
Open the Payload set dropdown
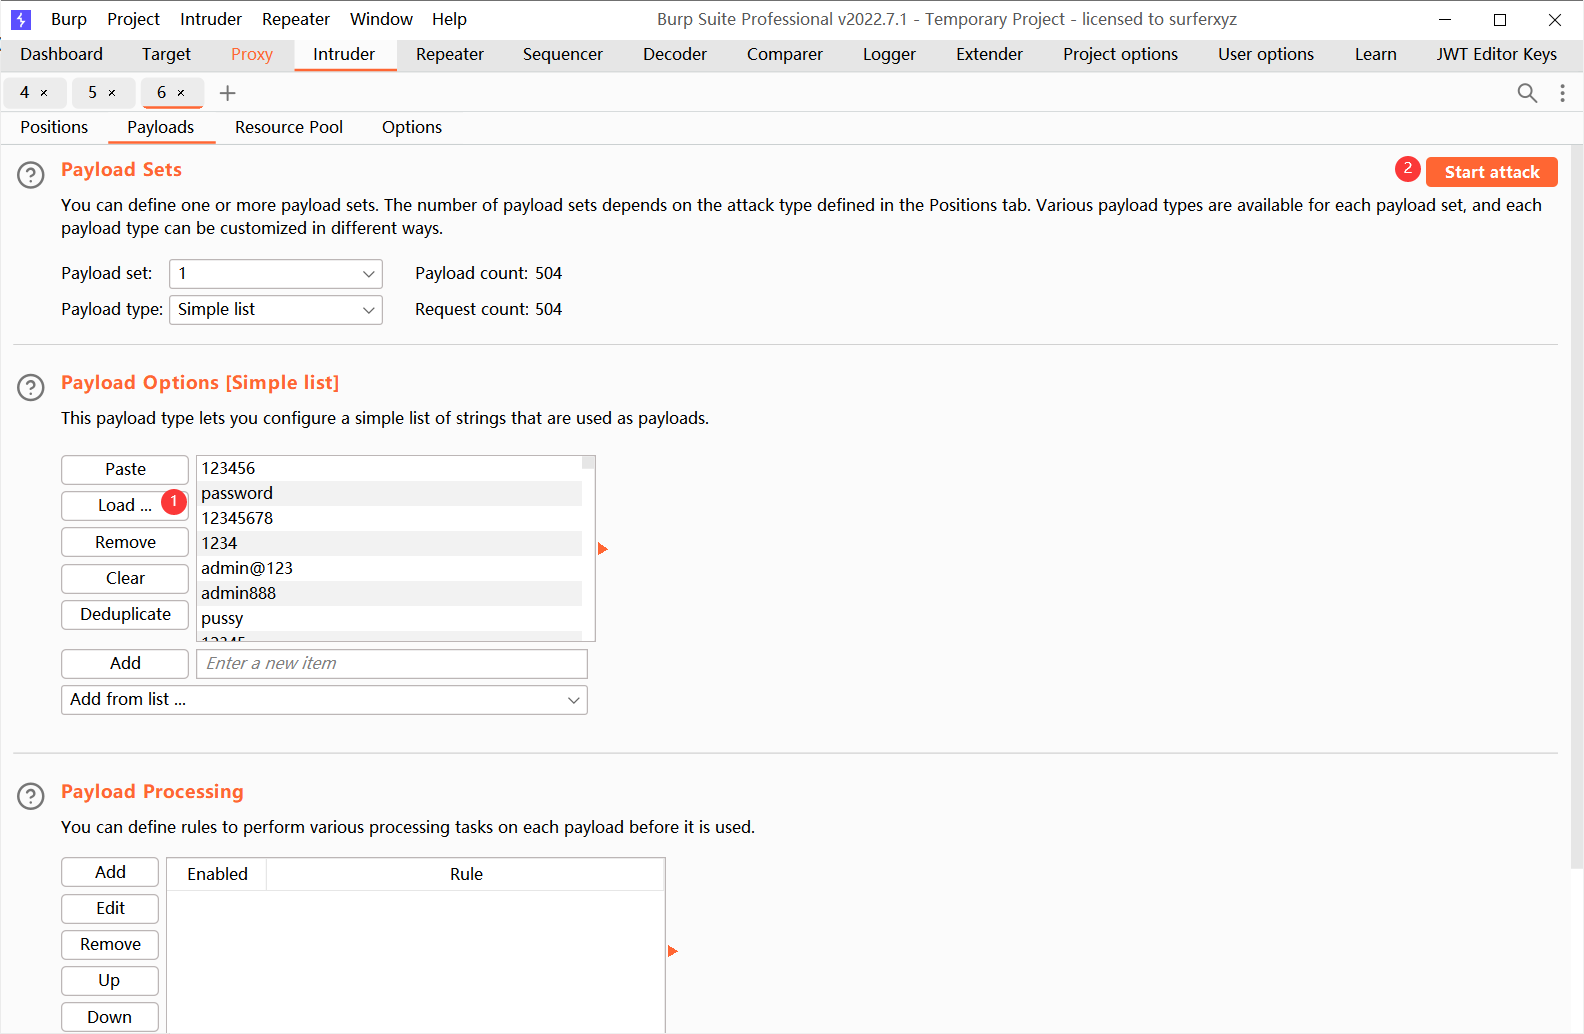(x=276, y=274)
